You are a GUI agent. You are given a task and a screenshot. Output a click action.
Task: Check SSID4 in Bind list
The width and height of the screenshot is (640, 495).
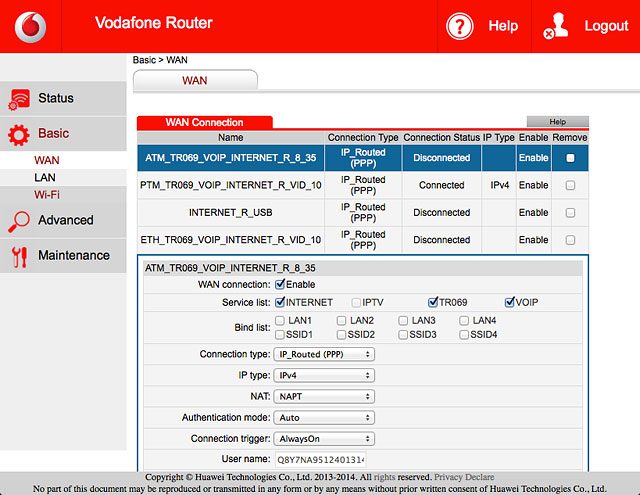point(464,335)
